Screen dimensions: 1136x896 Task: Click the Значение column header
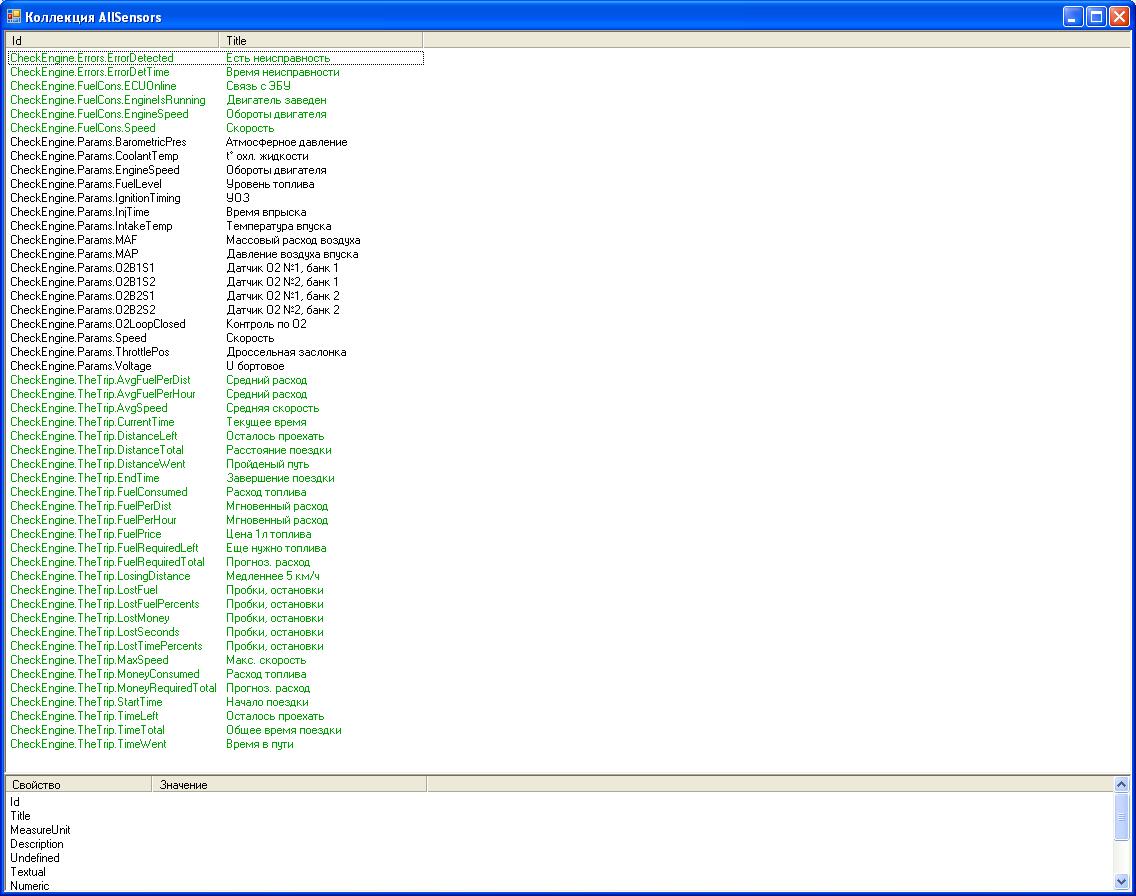coord(290,785)
